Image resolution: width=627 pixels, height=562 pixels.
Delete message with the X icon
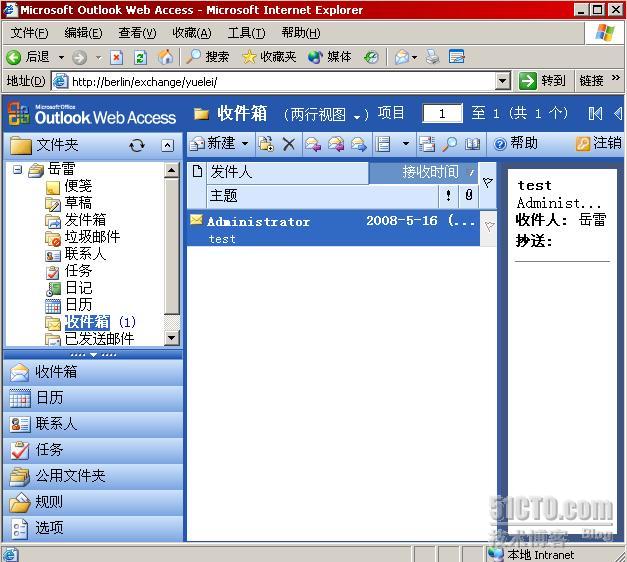289,144
